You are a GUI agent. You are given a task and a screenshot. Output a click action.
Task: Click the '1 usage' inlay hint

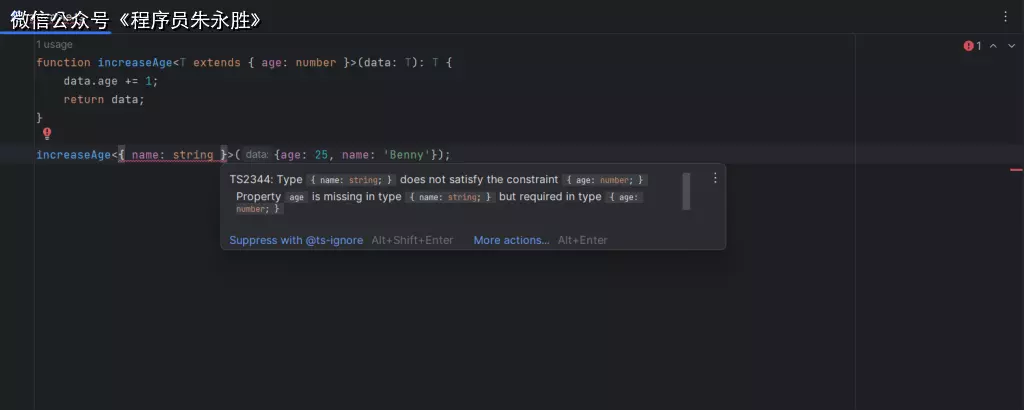54,45
